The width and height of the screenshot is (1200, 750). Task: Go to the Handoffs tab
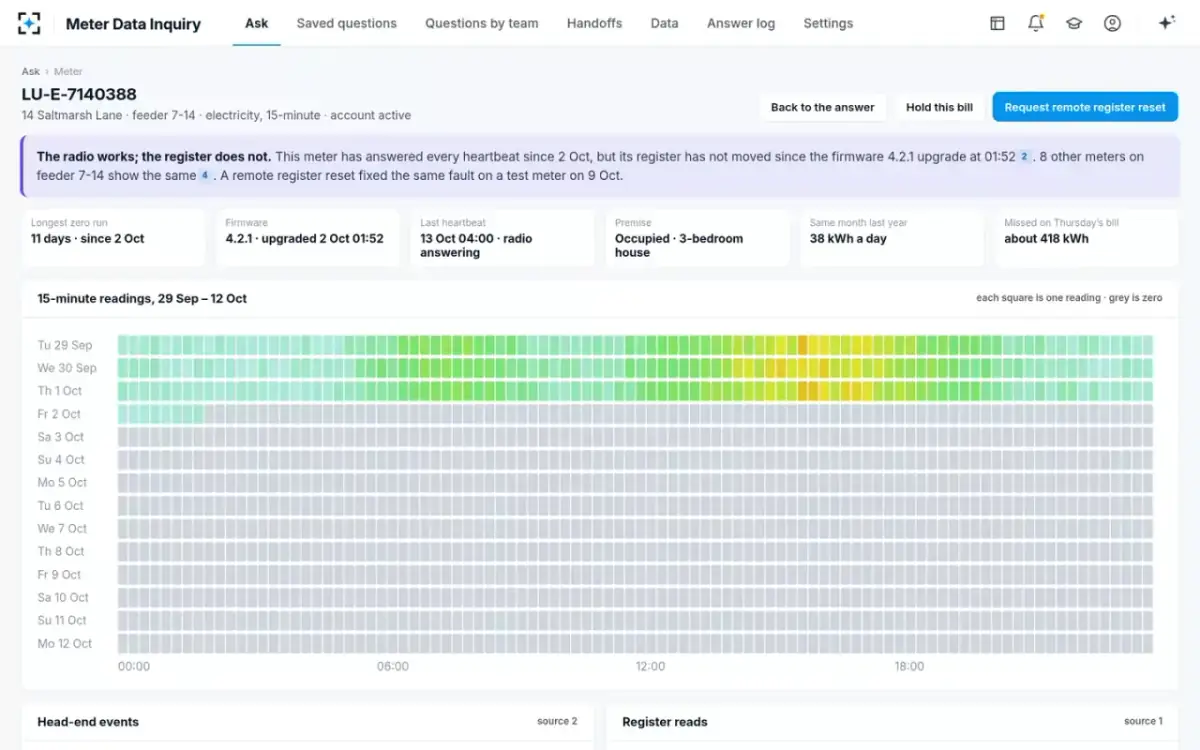coord(594,23)
